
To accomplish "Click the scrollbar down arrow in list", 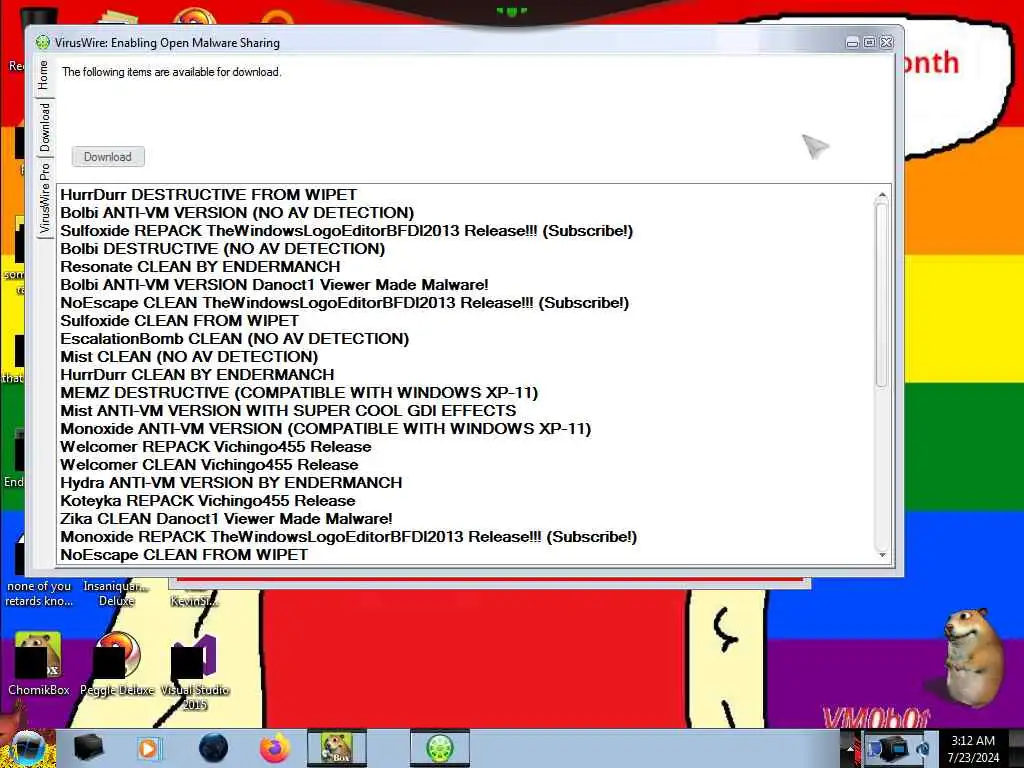I will [882, 554].
